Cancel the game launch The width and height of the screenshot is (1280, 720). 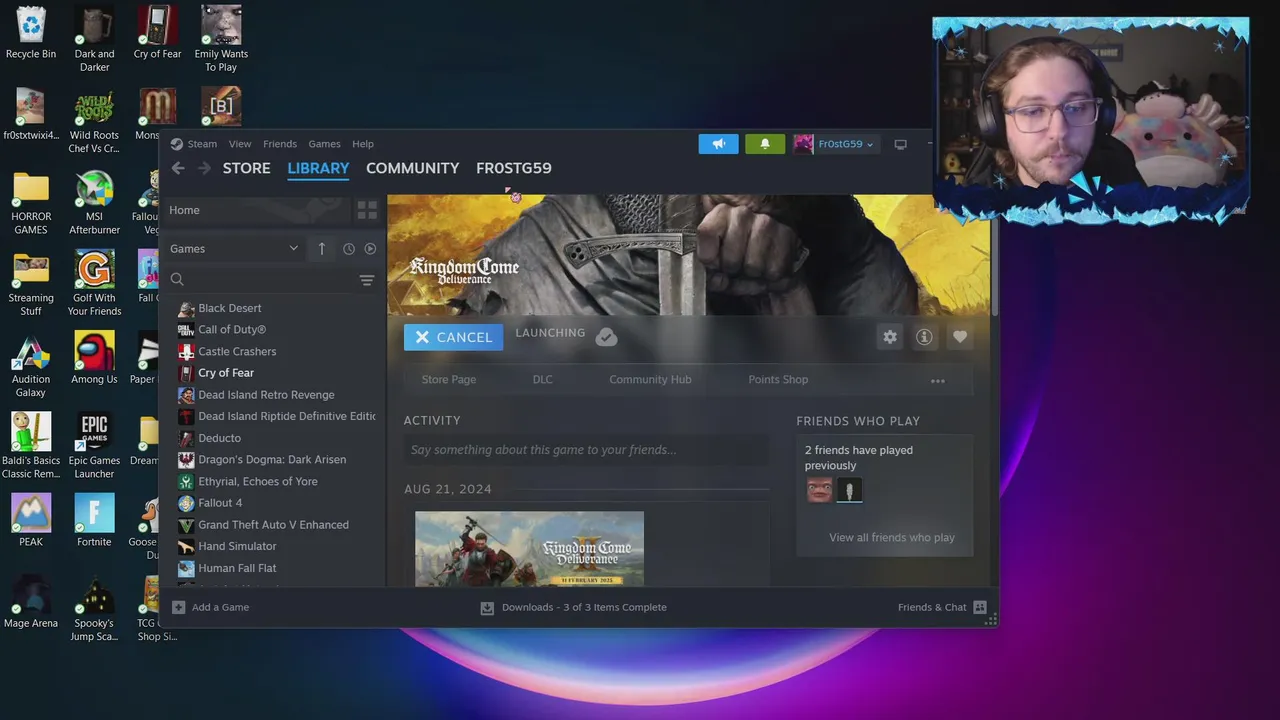click(453, 337)
